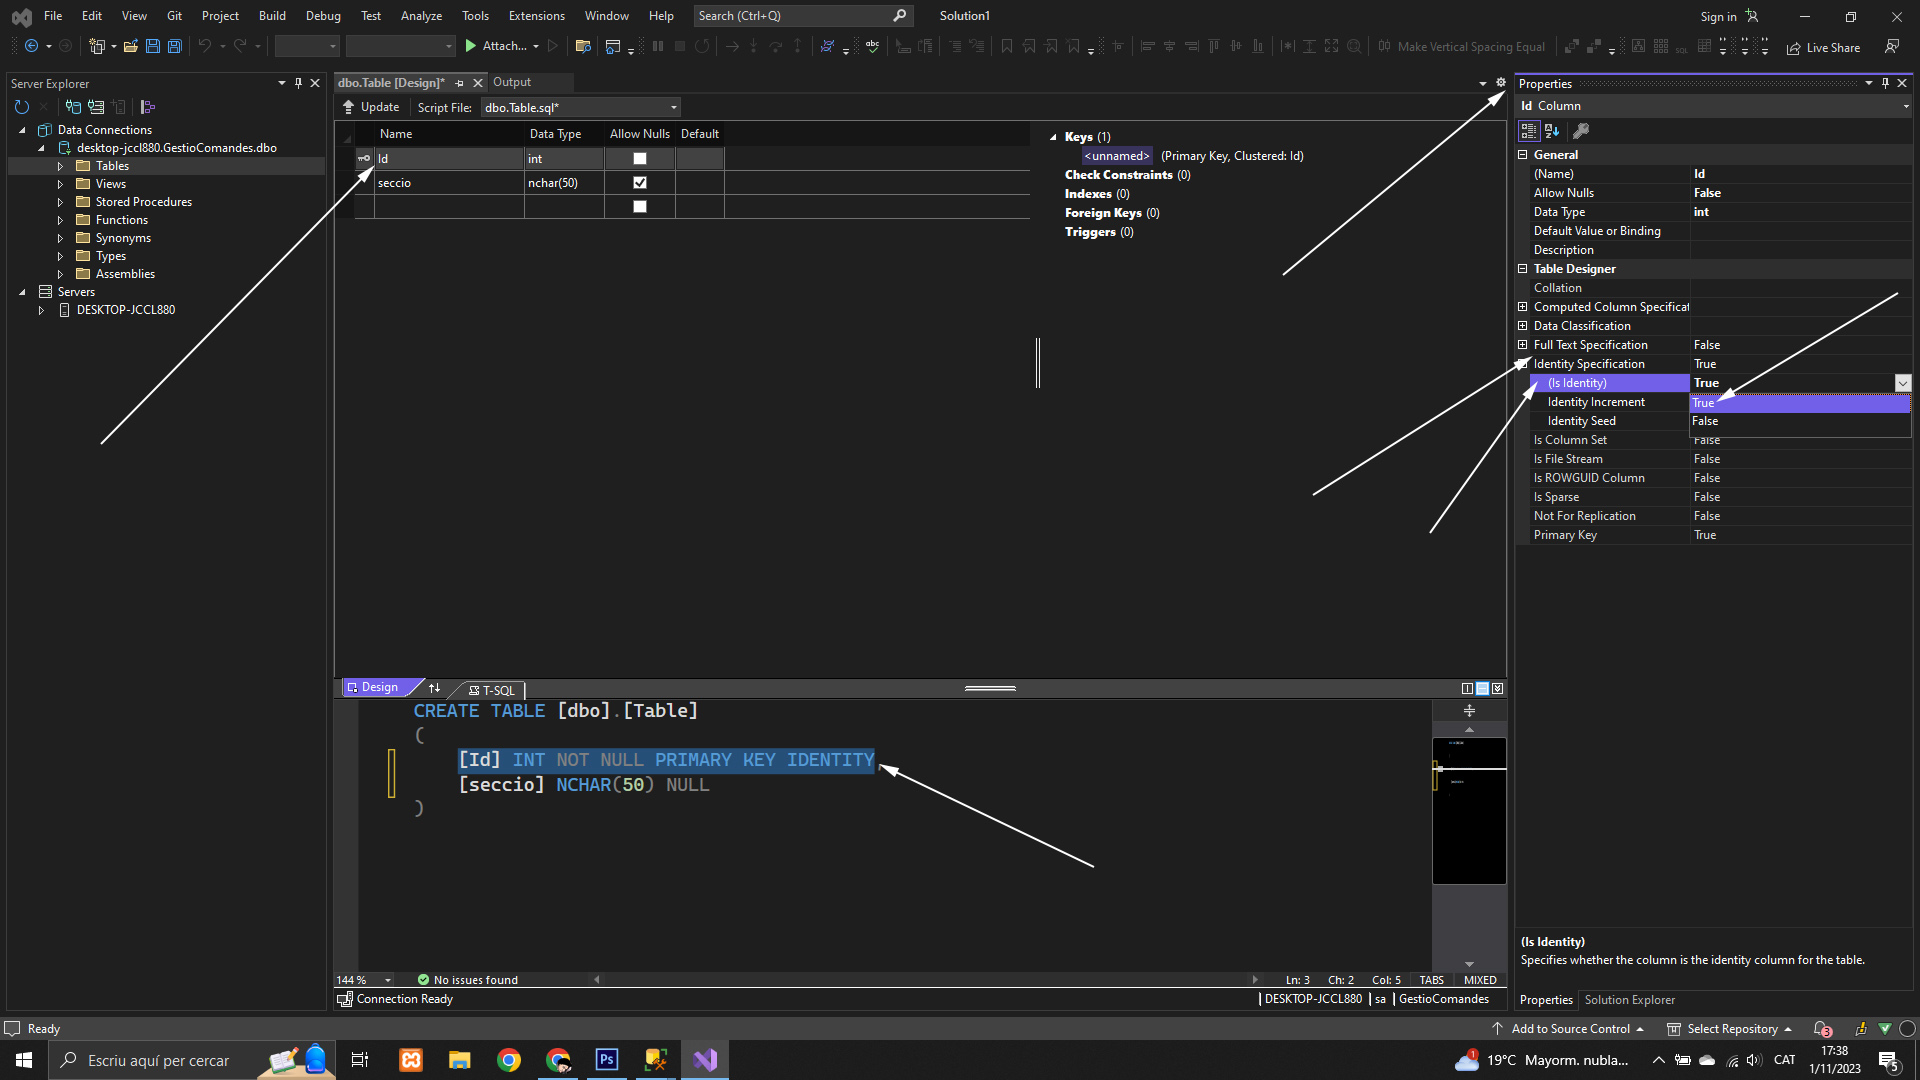This screenshot has width=1920, height=1080.
Task: Open Visual Studio from the taskbar
Action: 705,1060
